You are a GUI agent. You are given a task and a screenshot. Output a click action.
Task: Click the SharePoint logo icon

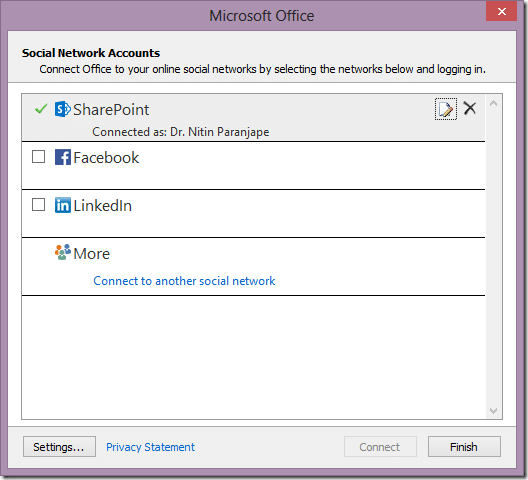63,109
